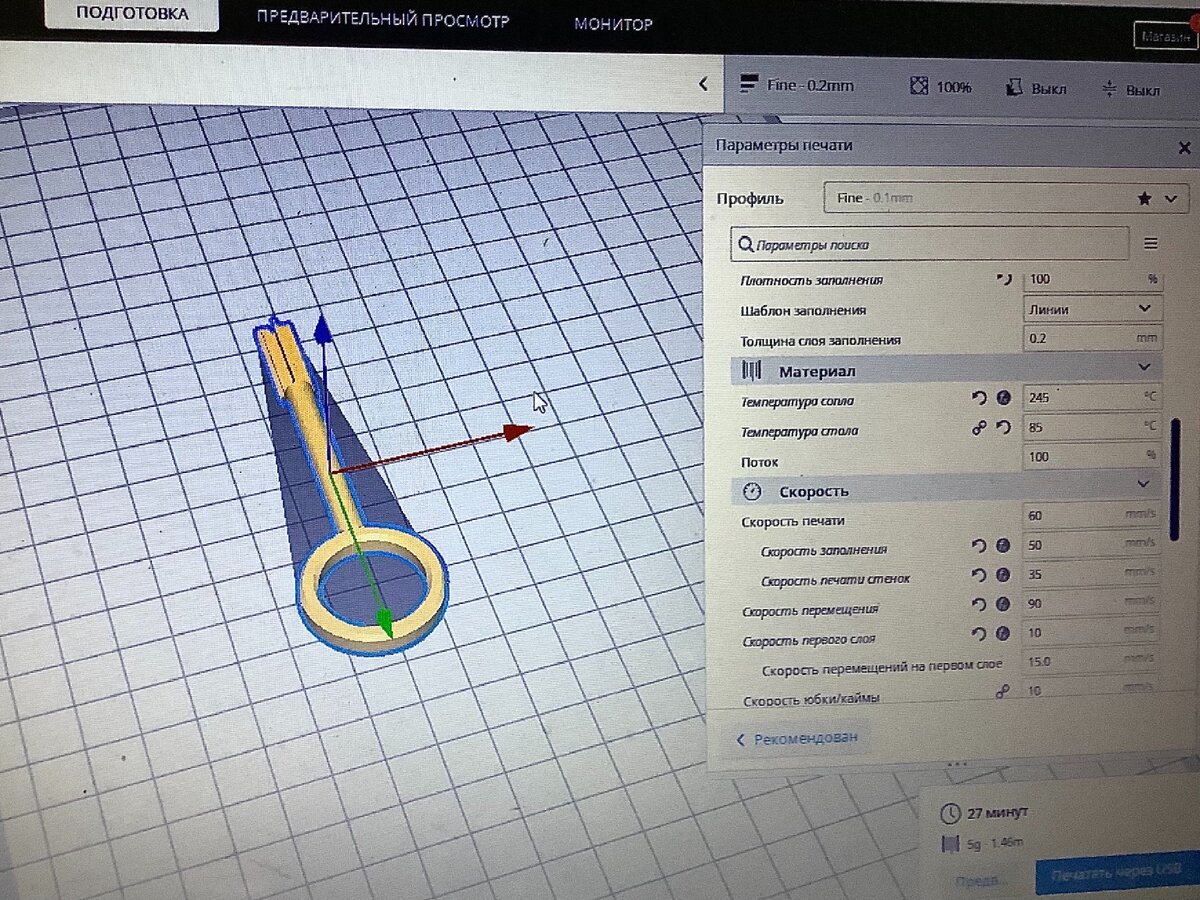Close the Параметры печати panel
The width and height of the screenshot is (1200, 900).
[x=1184, y=148]
